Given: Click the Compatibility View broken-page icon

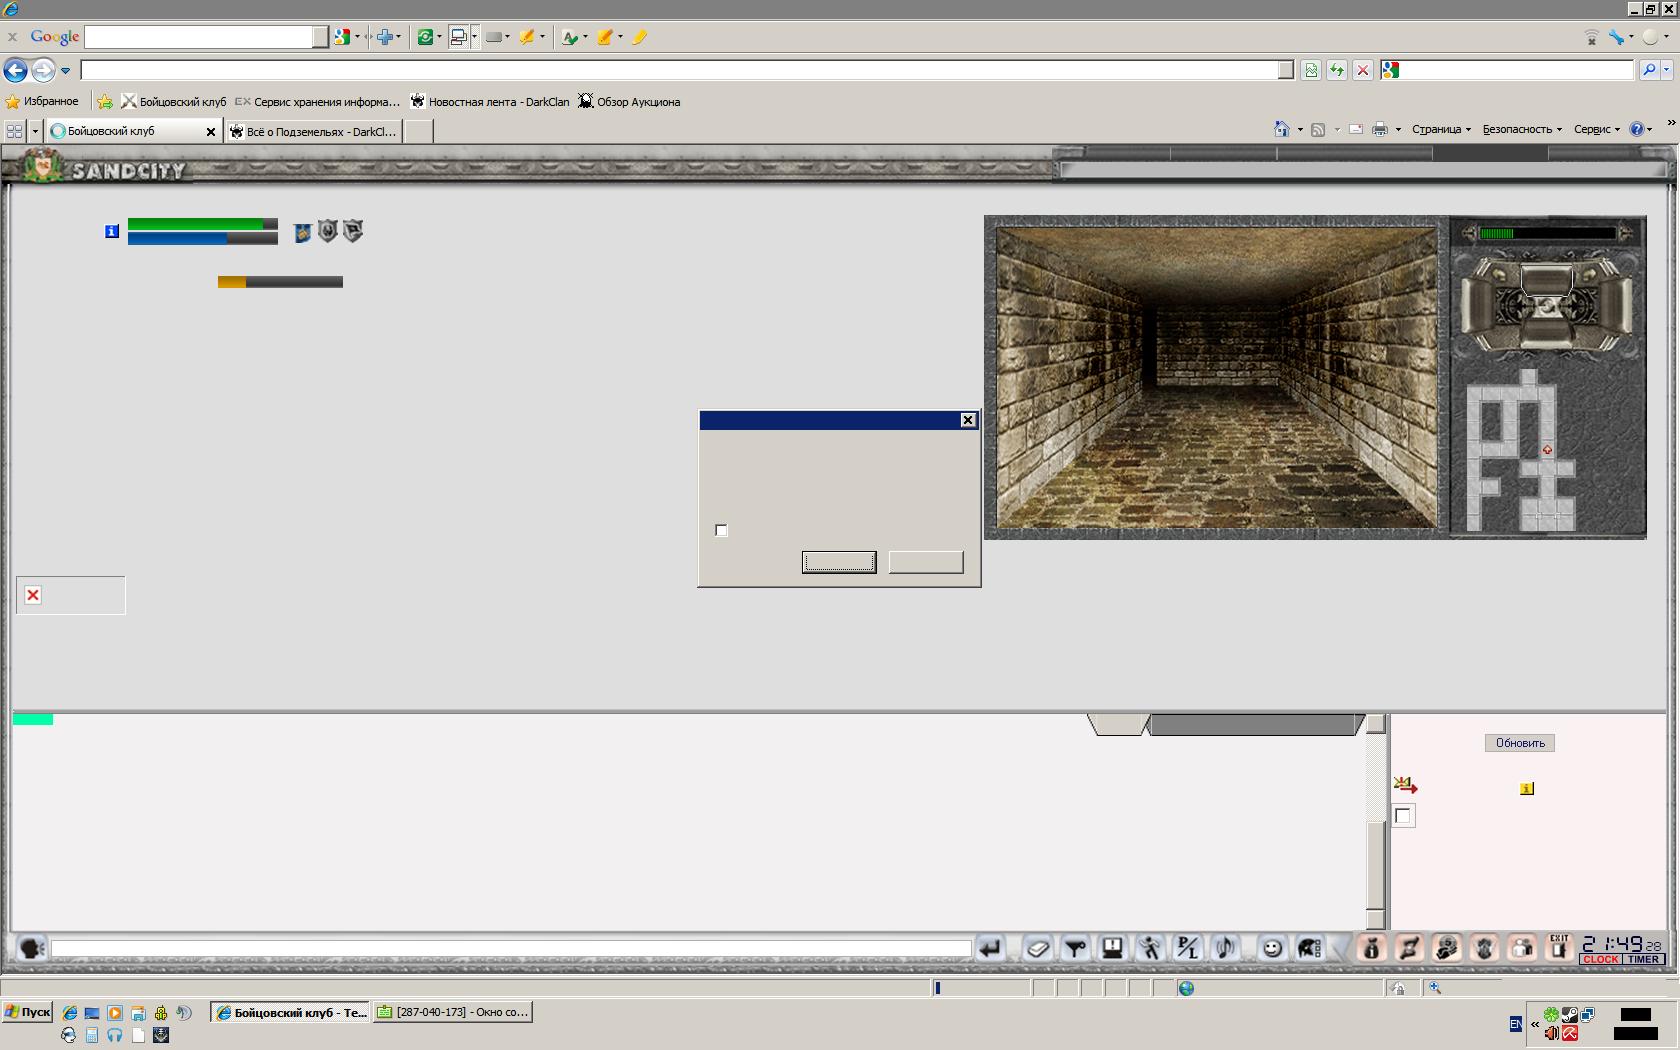Looking at the screenshot, I should [x=1310, y=70].
